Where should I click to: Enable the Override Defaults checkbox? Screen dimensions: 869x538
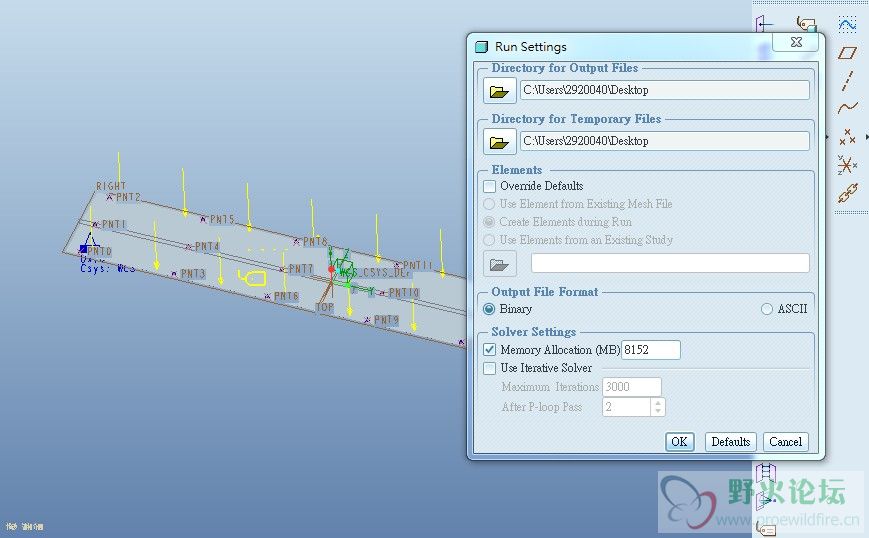[489, 186]
